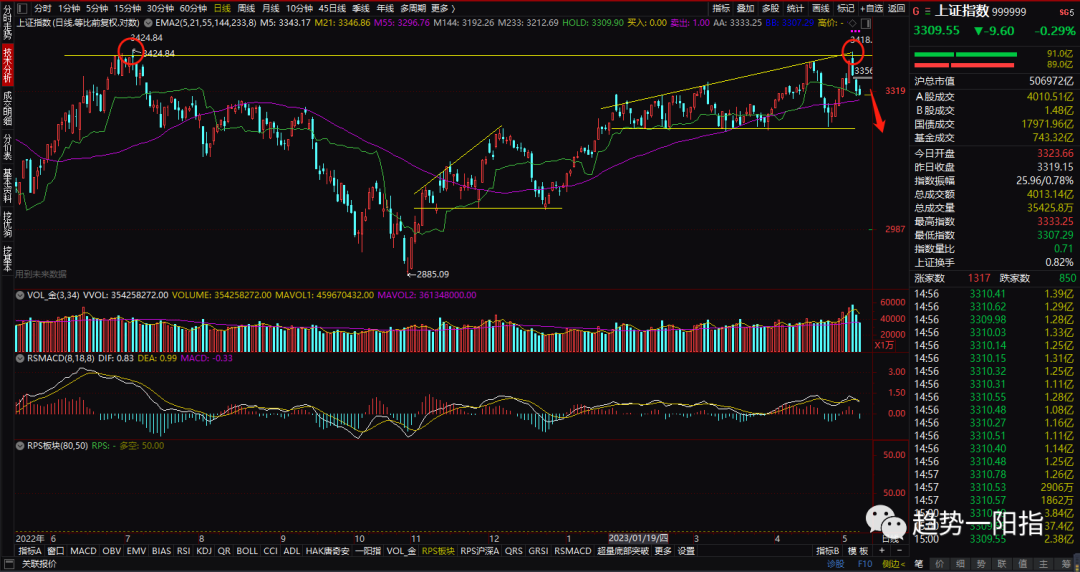
Task: Select the 超量底部突破 indicator
Action: tap(623, 551)
